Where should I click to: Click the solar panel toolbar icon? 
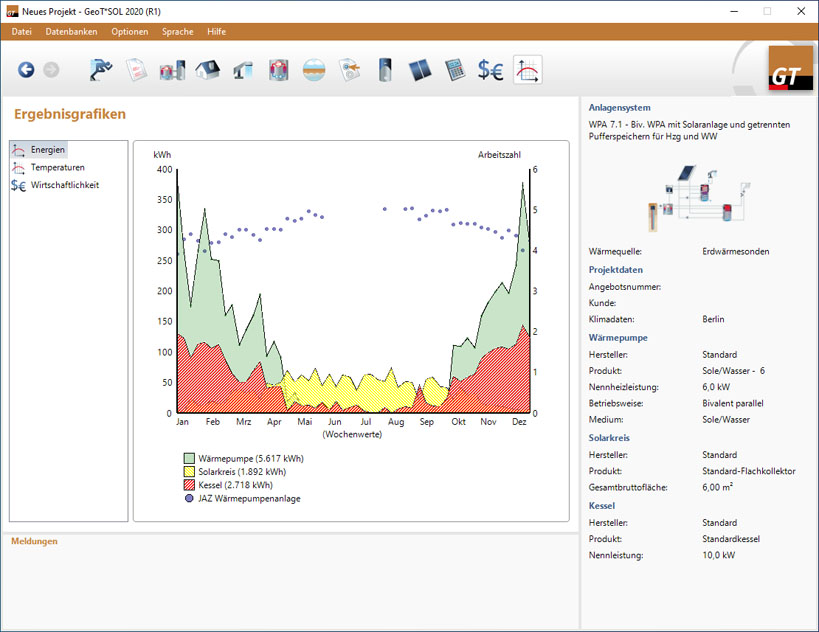coord(419,70)
